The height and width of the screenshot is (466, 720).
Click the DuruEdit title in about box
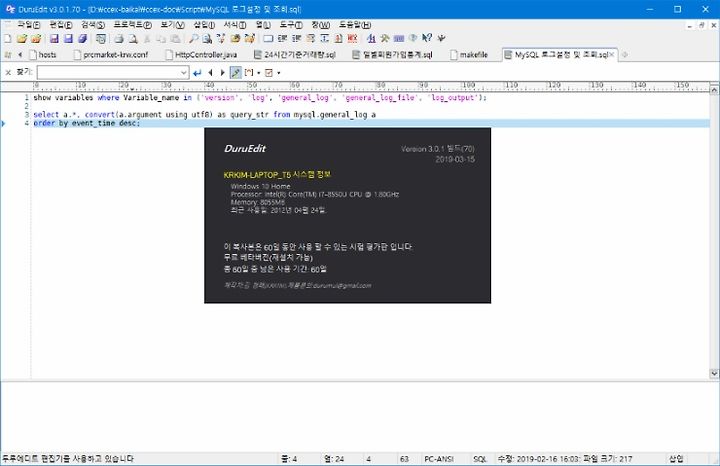coord(245,148)
